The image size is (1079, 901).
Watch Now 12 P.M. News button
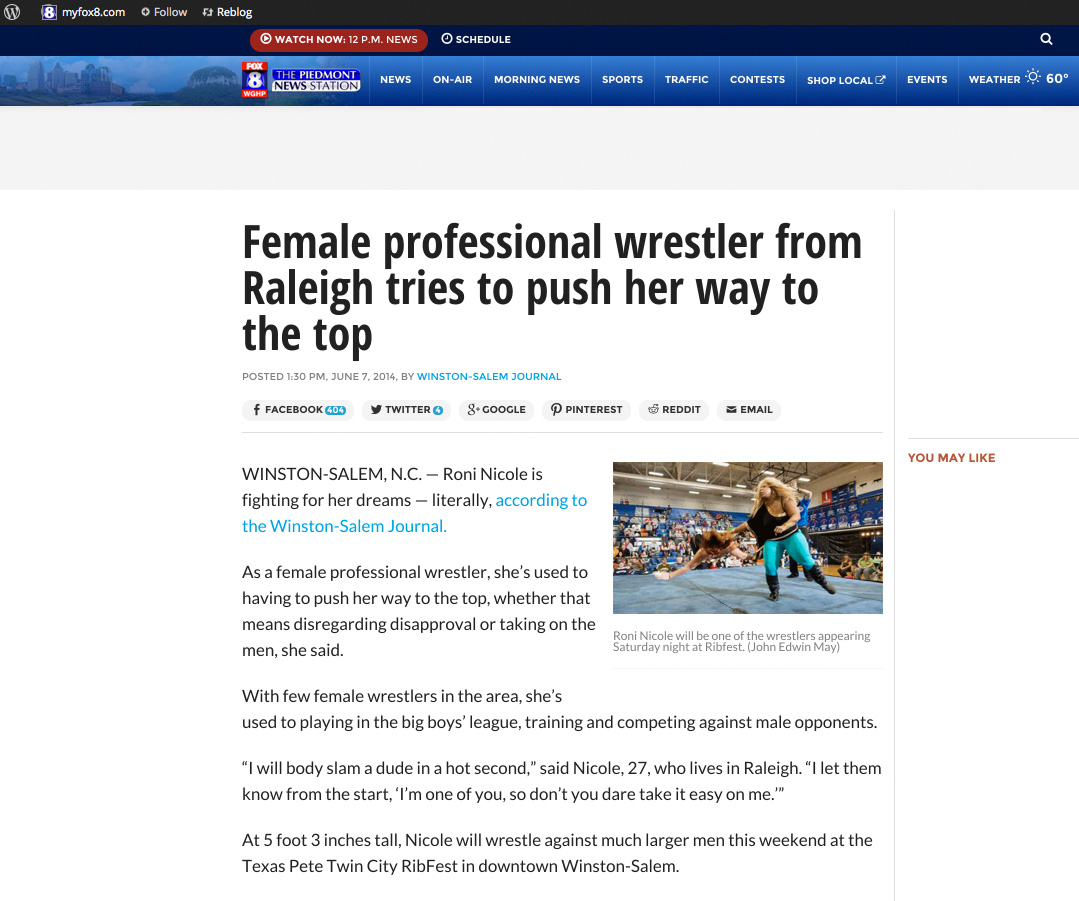coord(339,39)
